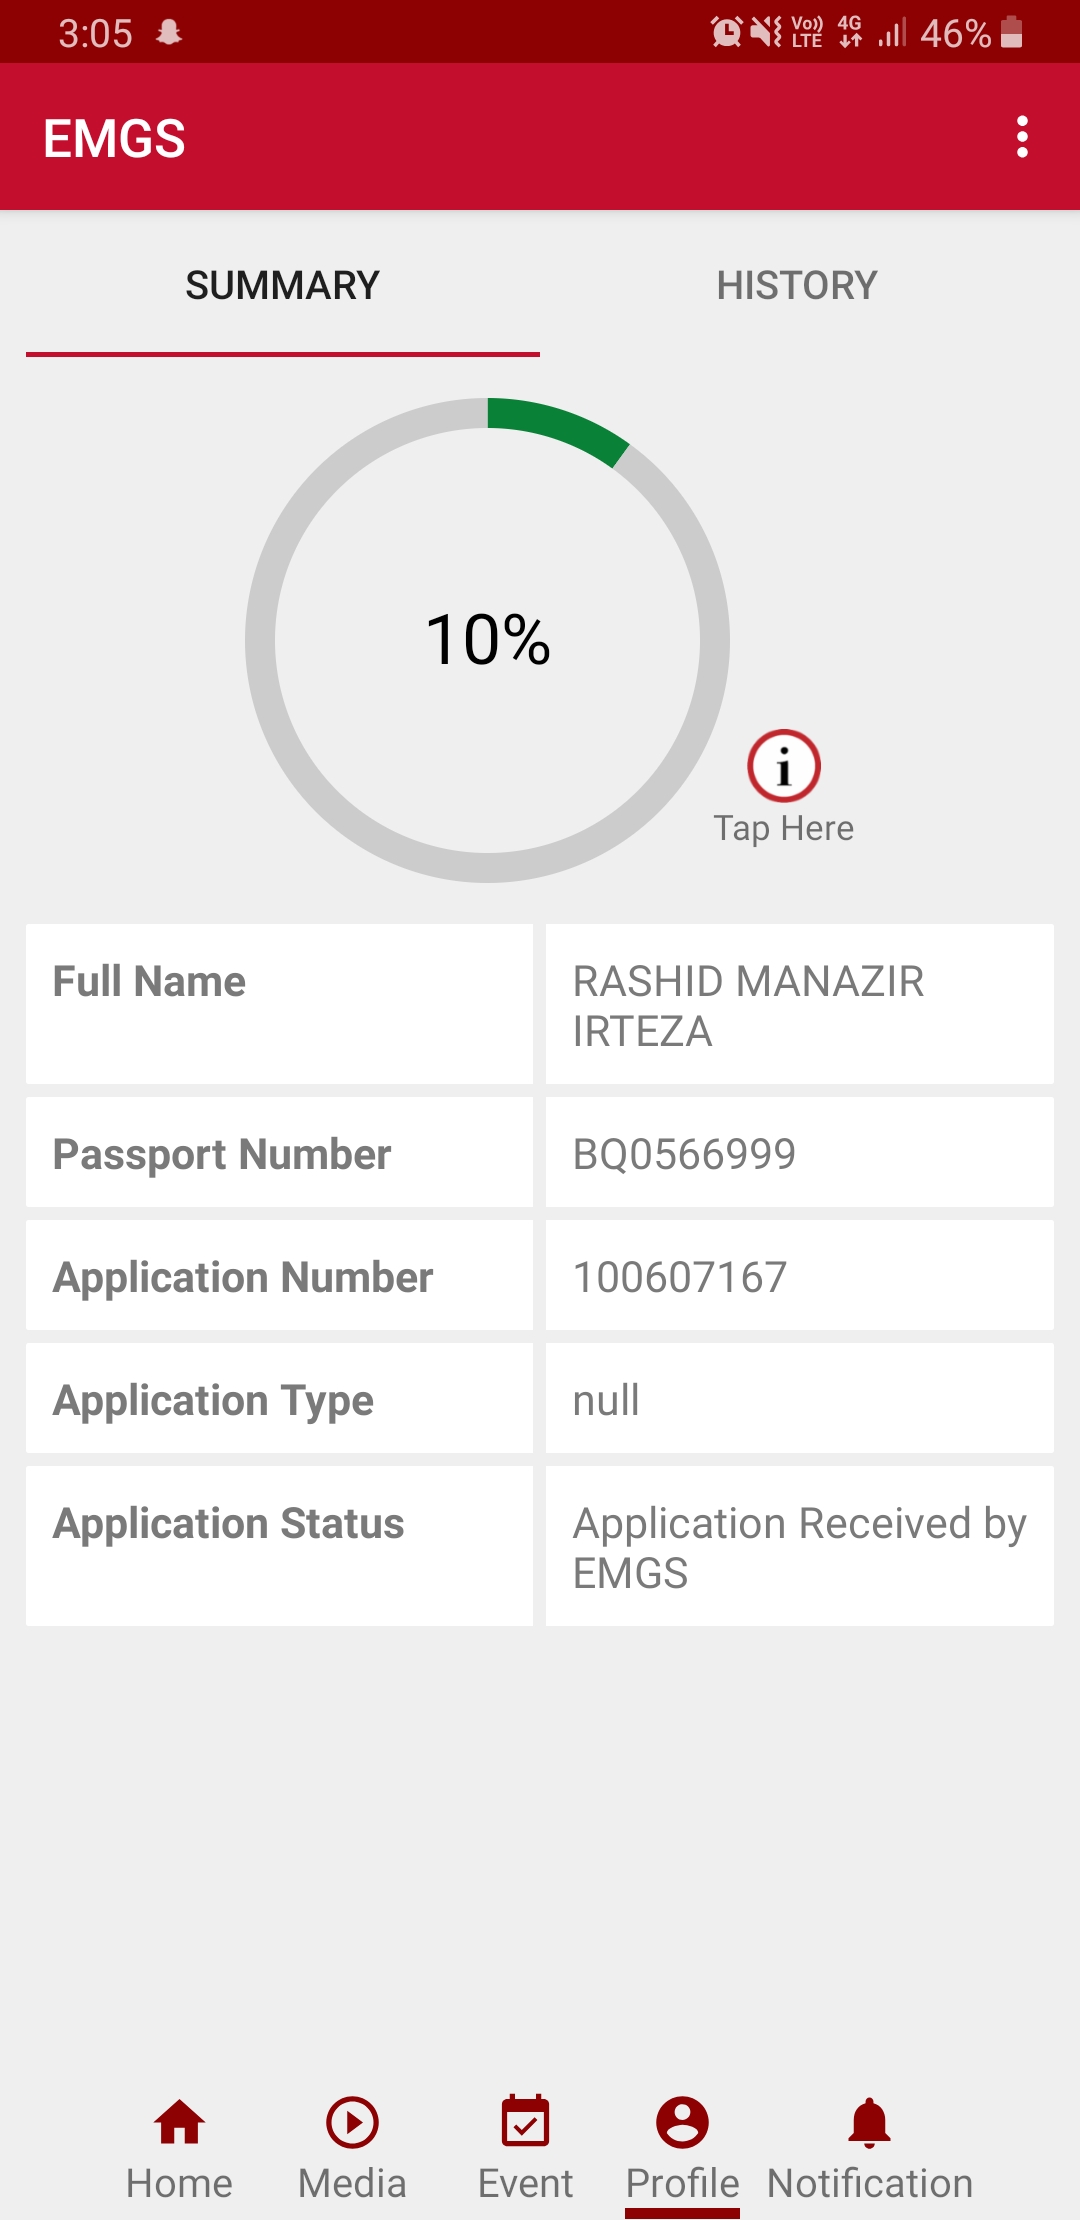Switch to the HISTORY tab
Image resolution: width=1080 pixels, height=2220 pixels.
coord(797,286)
